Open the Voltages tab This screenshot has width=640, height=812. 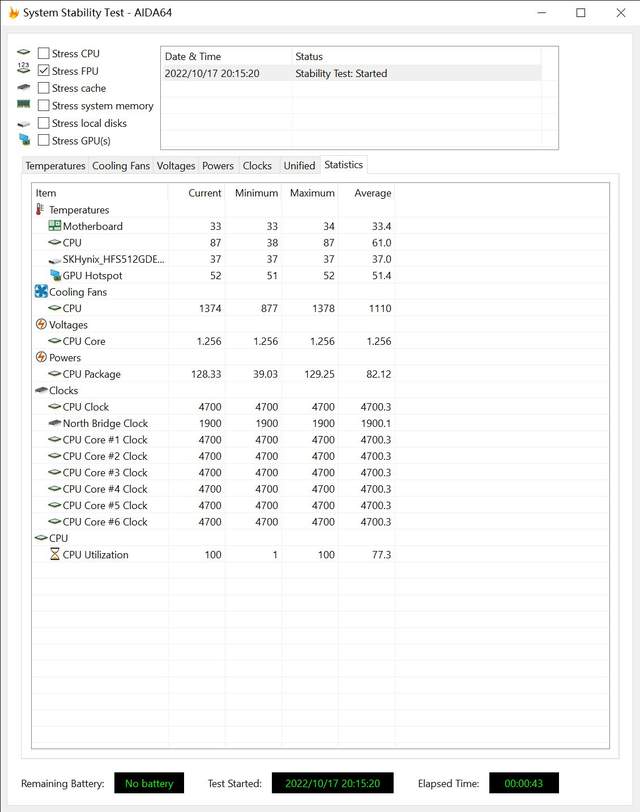point(176,166)
